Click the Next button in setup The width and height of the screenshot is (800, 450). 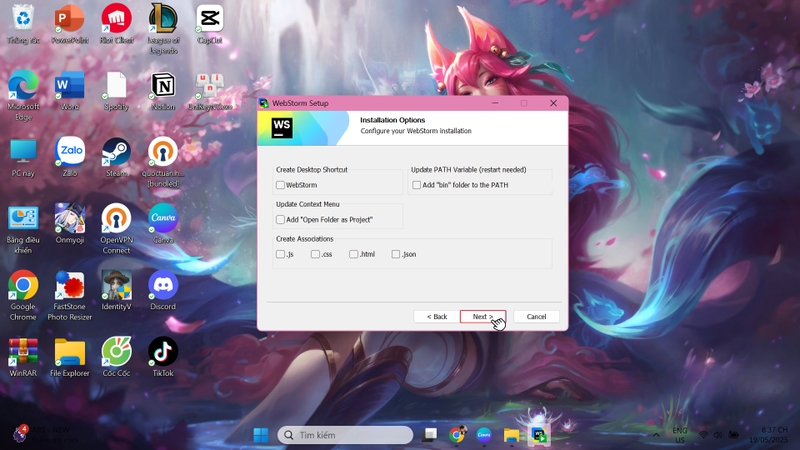(x=483, y=316)
